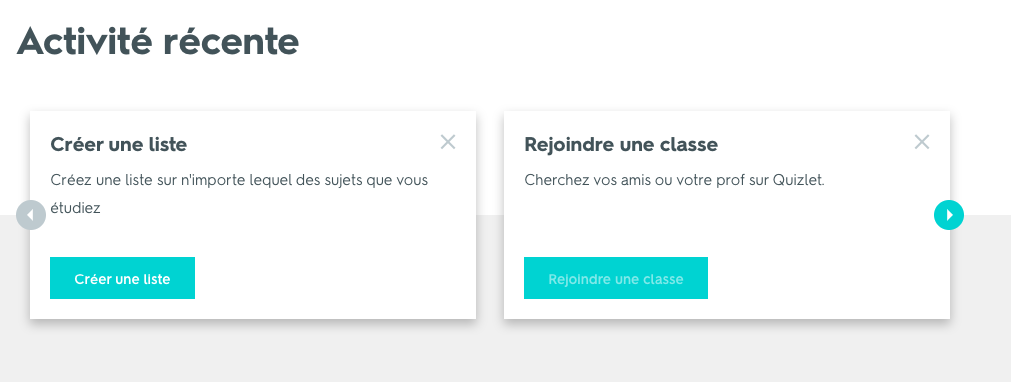Dismiss the "Créer une liste" card with its X
The width and height of the screenshot is (1011, 382).
point(448,142)
